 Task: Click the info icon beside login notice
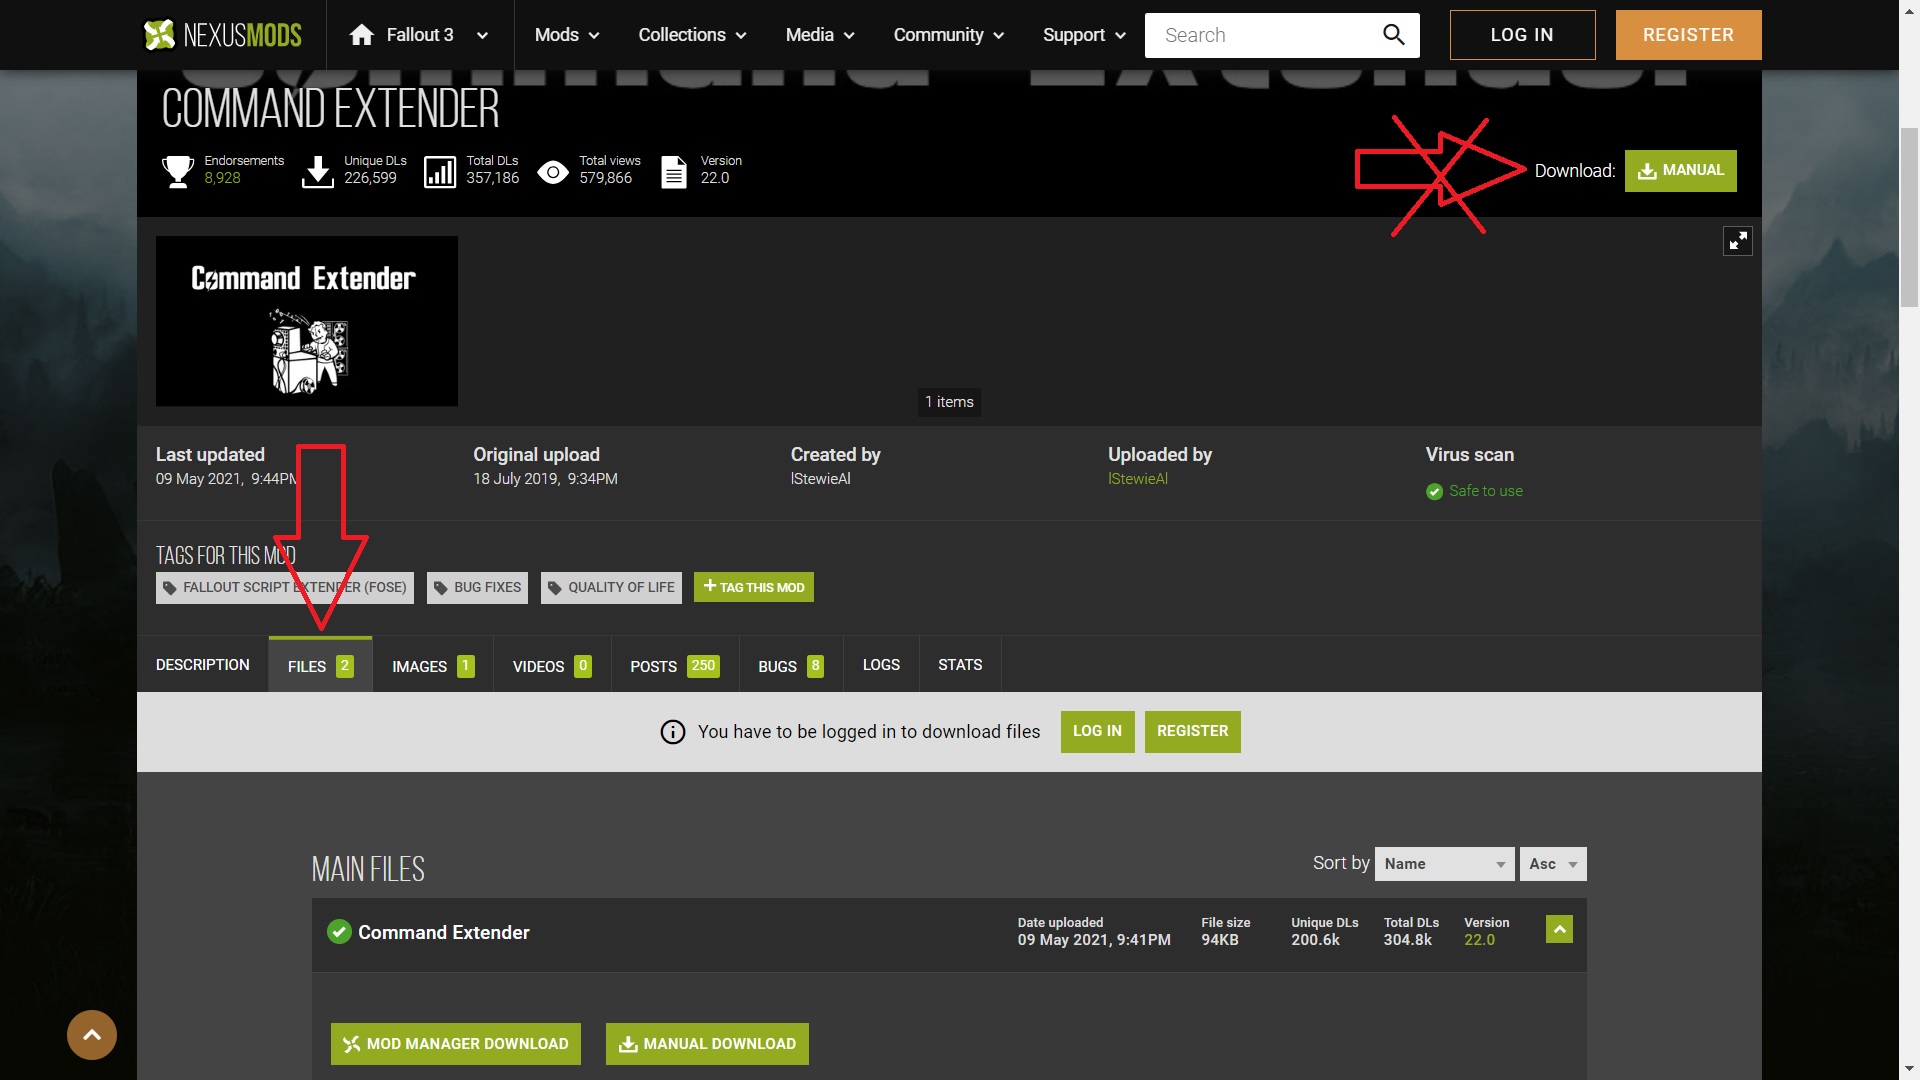pos(673,732)
